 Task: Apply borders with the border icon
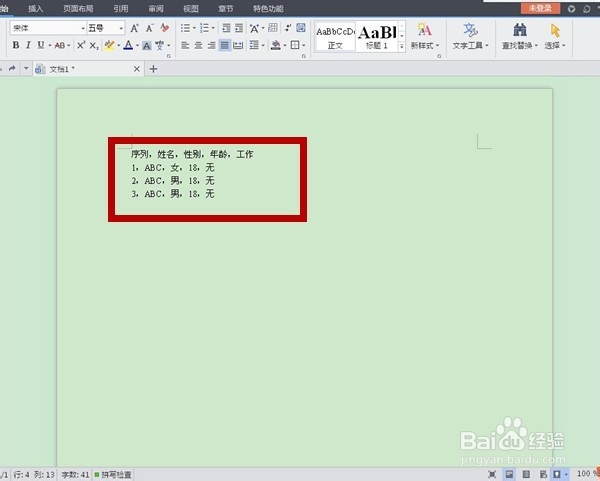click(x=295, y=45)
